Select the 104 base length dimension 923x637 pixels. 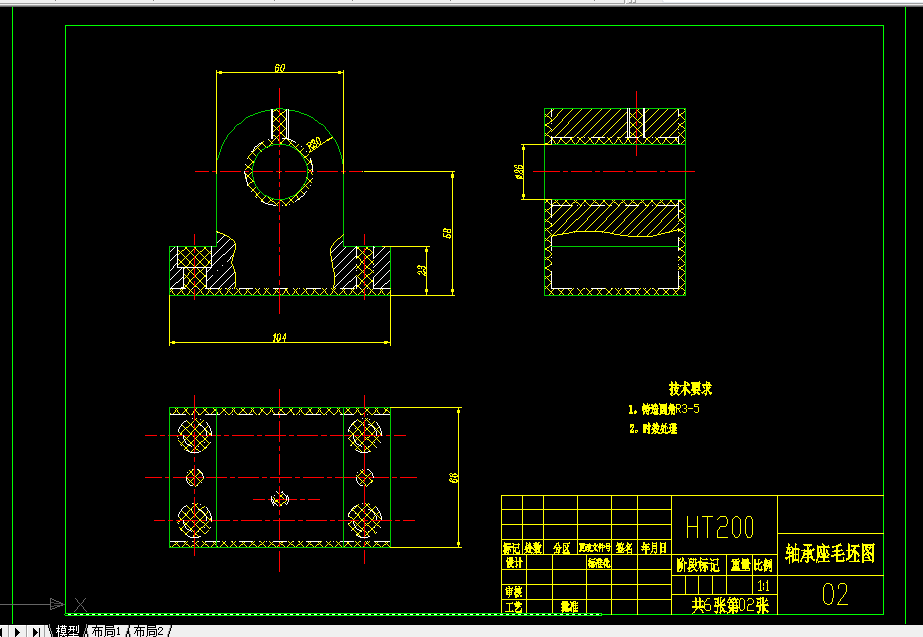pos(279,337)
